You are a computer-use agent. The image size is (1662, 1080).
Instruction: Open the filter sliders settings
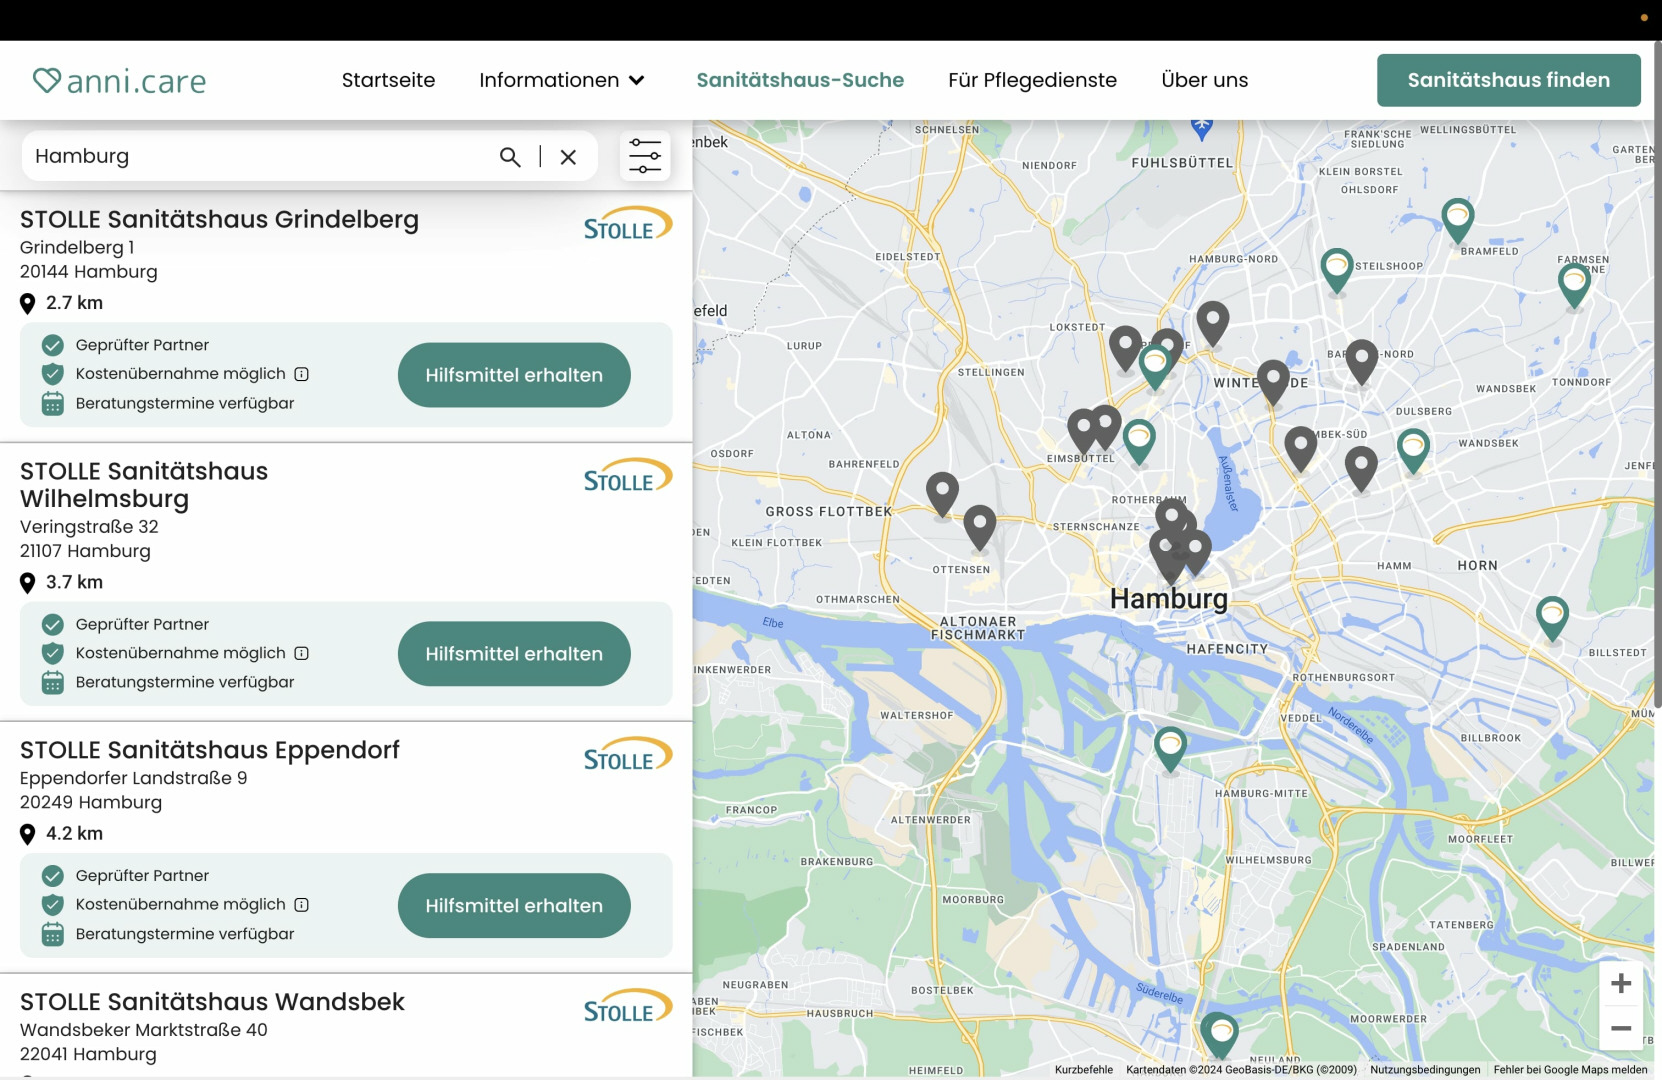click(645, 156)
